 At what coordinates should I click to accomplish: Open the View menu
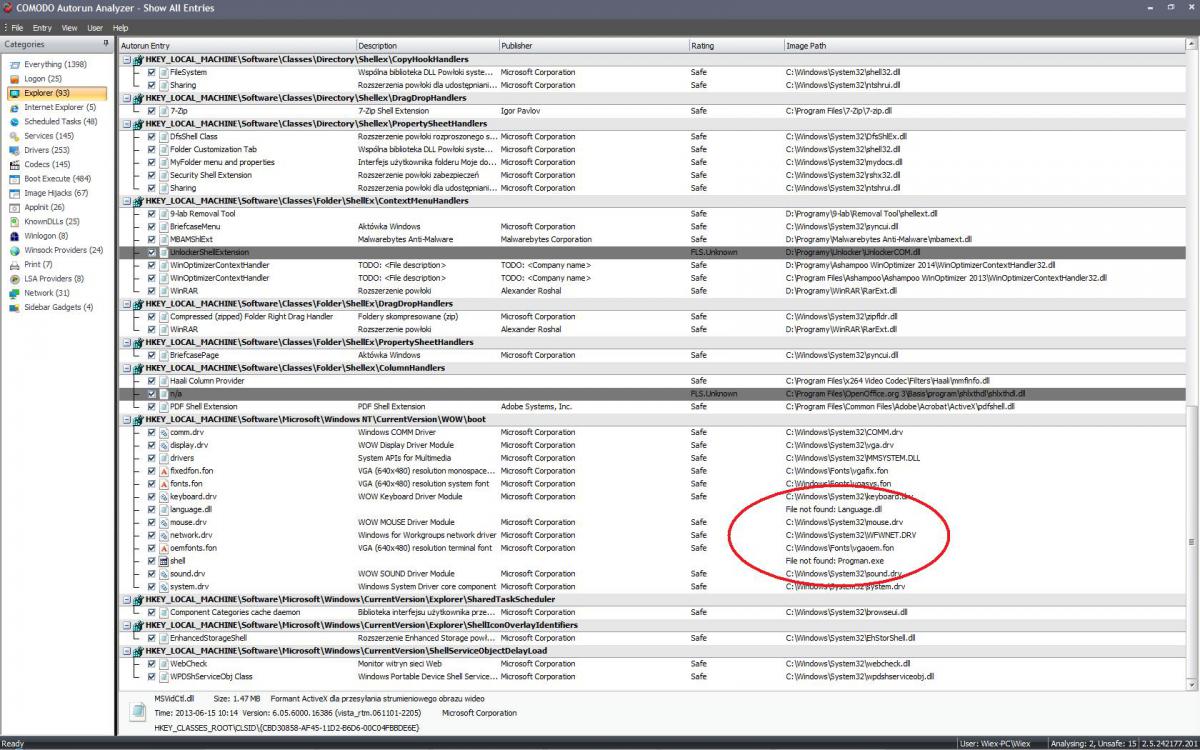[x=69, y=28]
